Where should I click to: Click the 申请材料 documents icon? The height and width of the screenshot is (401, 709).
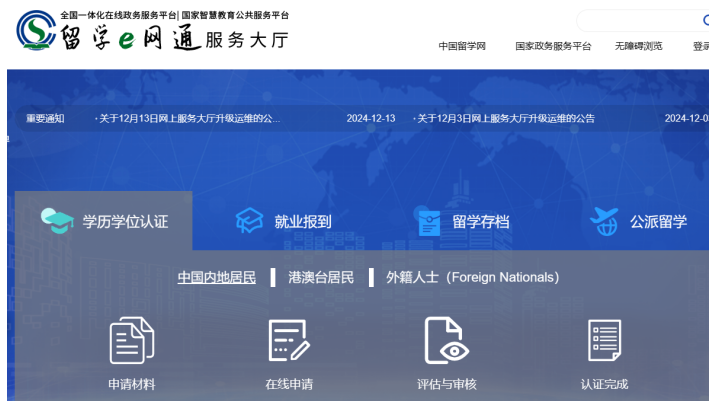(132, 341)
